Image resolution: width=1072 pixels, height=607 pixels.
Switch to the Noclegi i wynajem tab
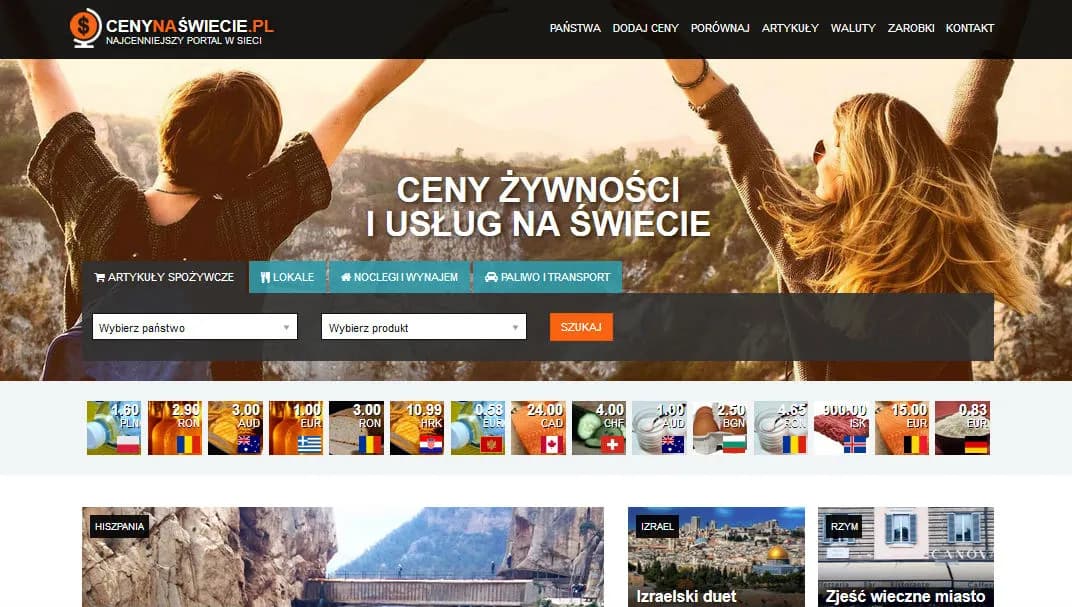click(x=399, y=277)
